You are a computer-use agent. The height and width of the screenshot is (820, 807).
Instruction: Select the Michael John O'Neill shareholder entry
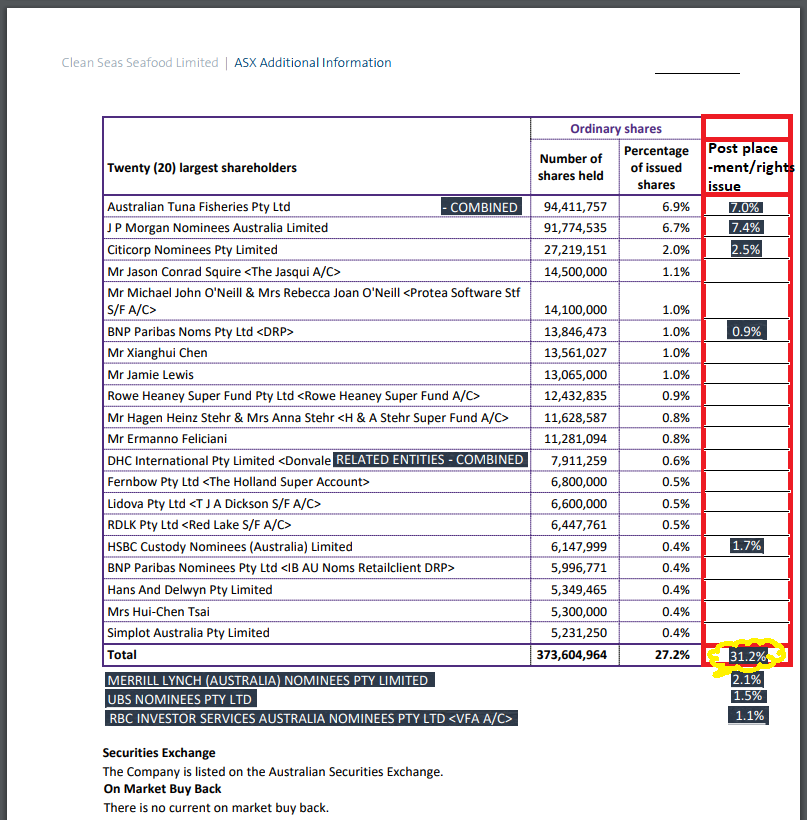314,301
